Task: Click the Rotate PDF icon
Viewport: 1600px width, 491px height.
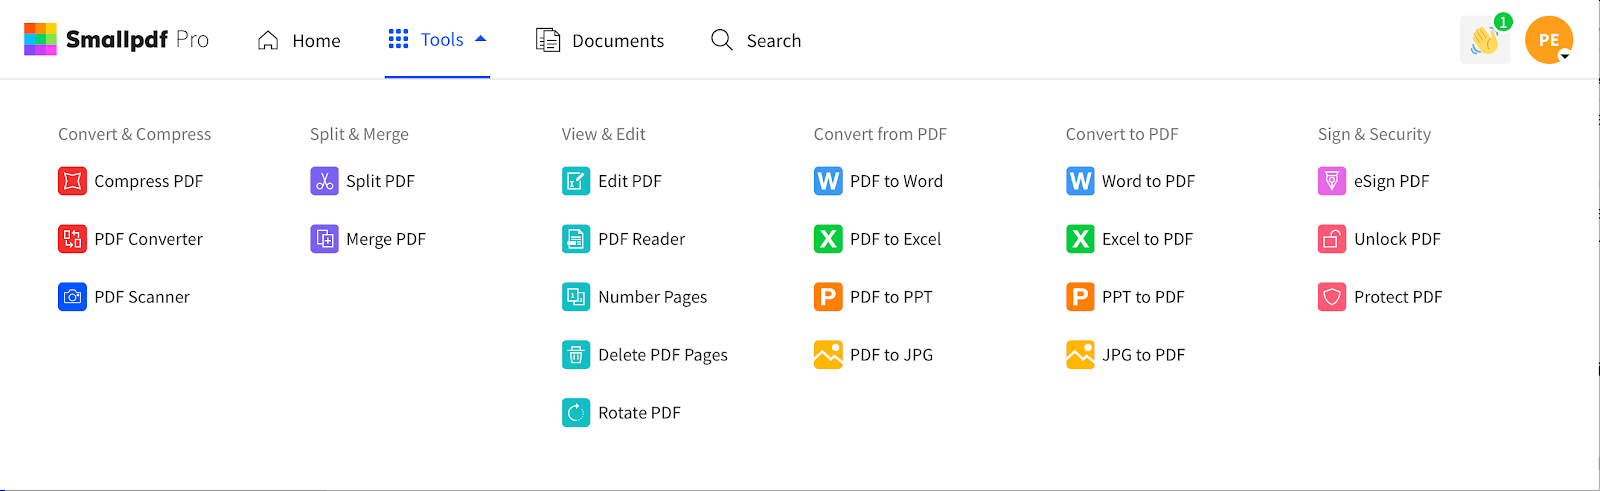Action: pos(576,413)
